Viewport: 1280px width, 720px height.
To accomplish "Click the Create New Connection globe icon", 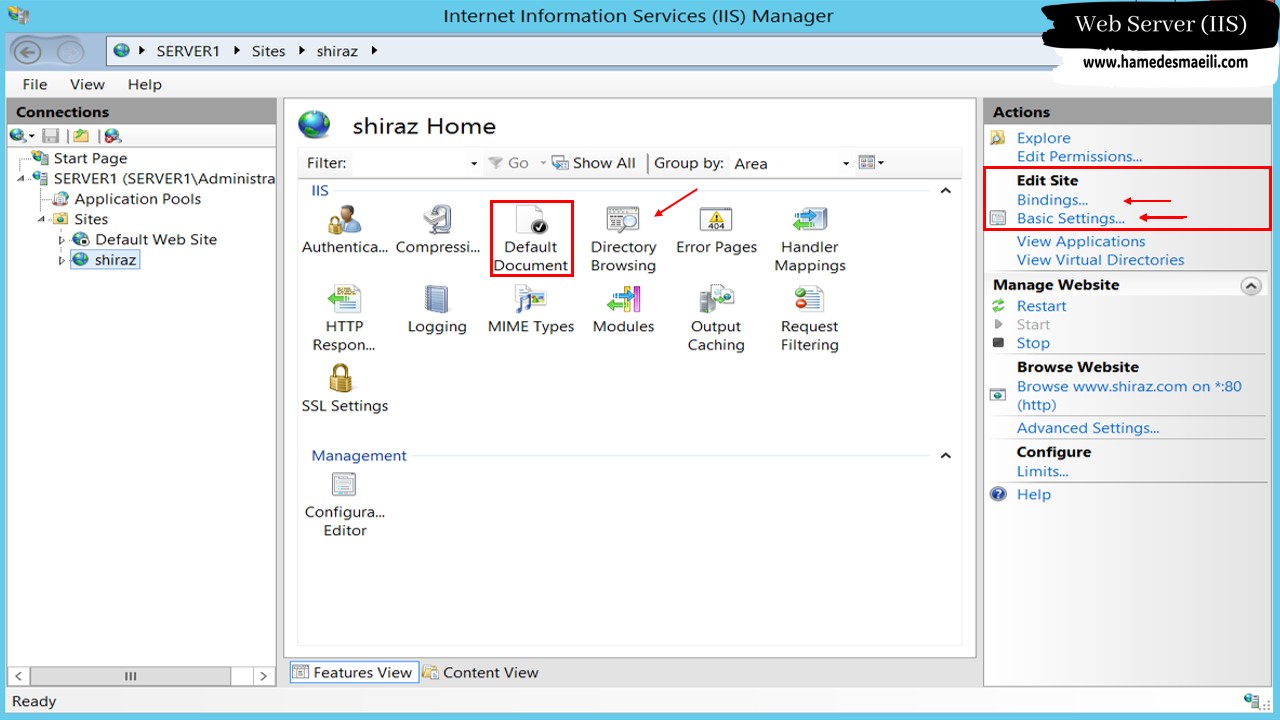I will click(18, 135).
